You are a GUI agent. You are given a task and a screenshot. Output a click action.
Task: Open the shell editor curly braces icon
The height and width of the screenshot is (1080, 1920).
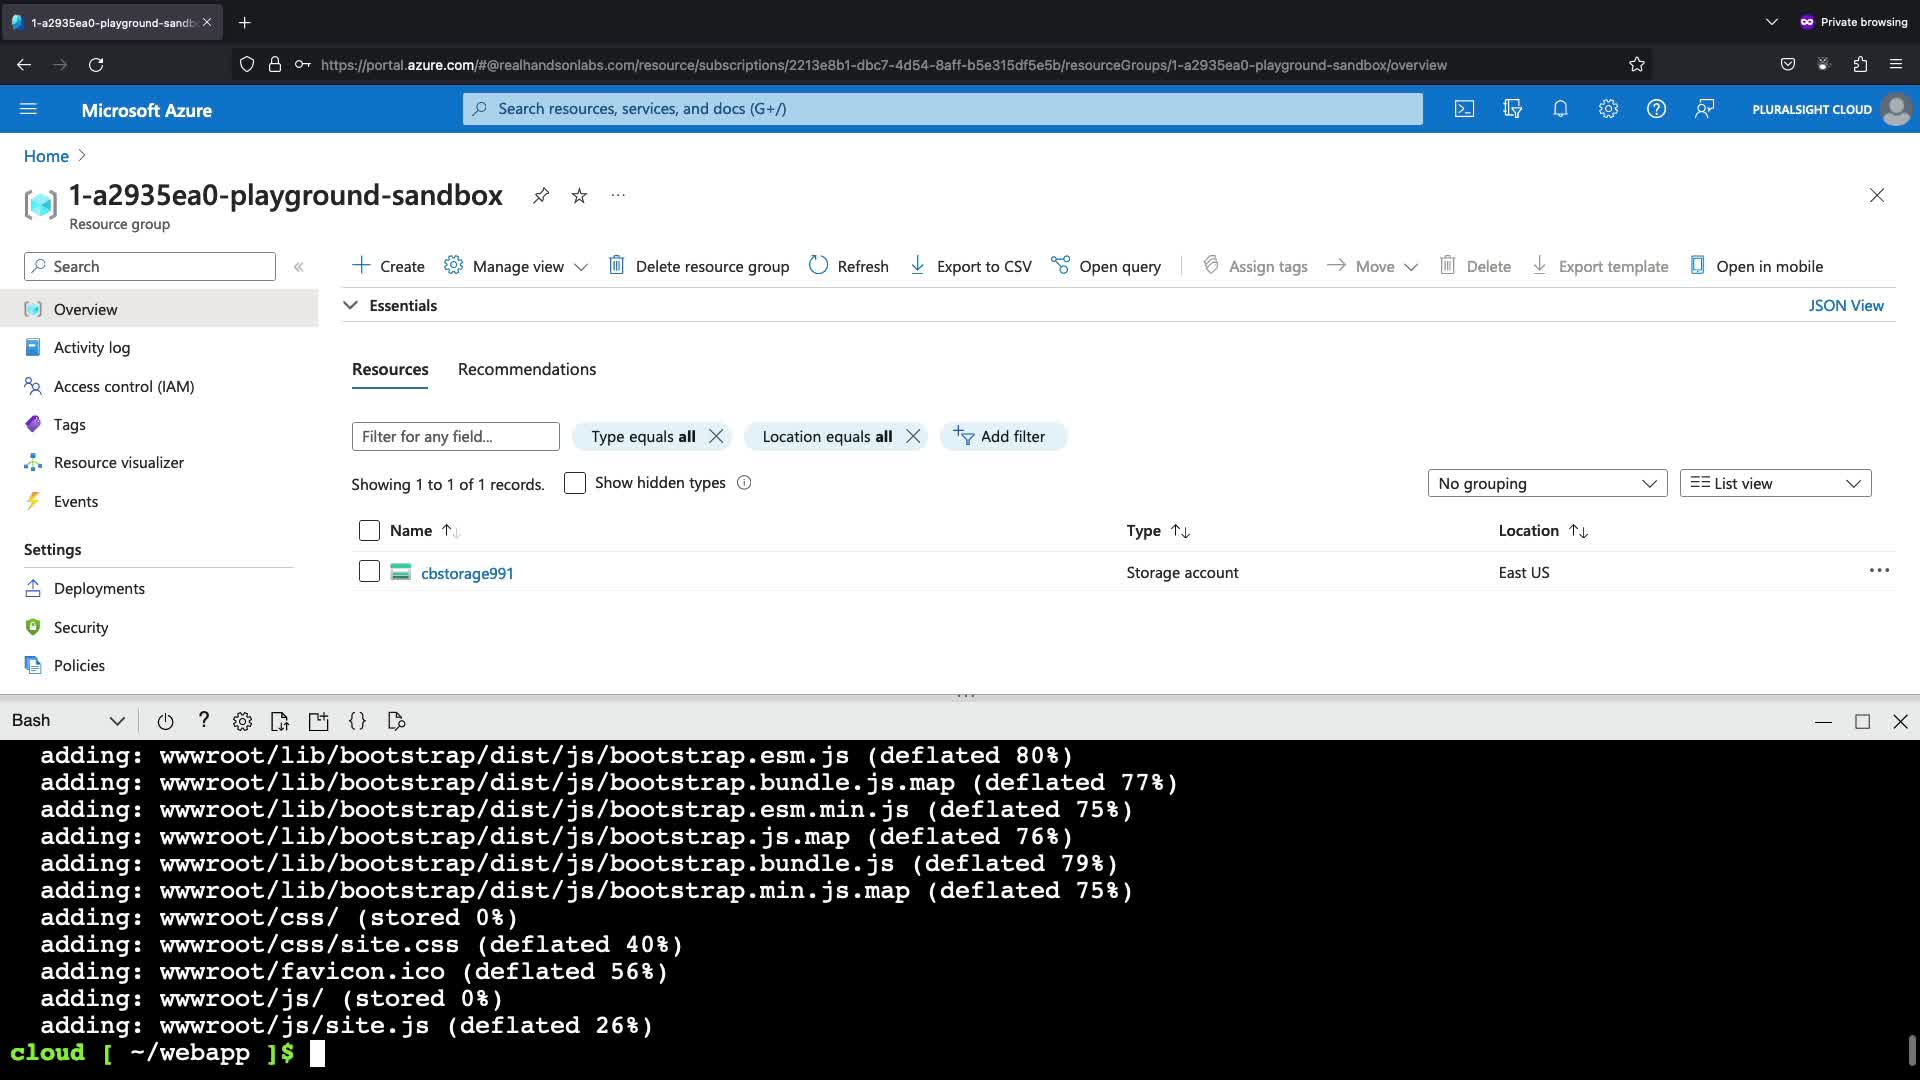tap(357, 721)
